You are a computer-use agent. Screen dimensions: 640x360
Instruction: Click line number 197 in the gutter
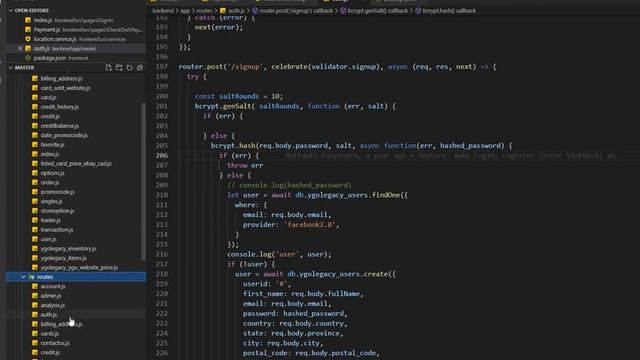(x=162, y=67)
